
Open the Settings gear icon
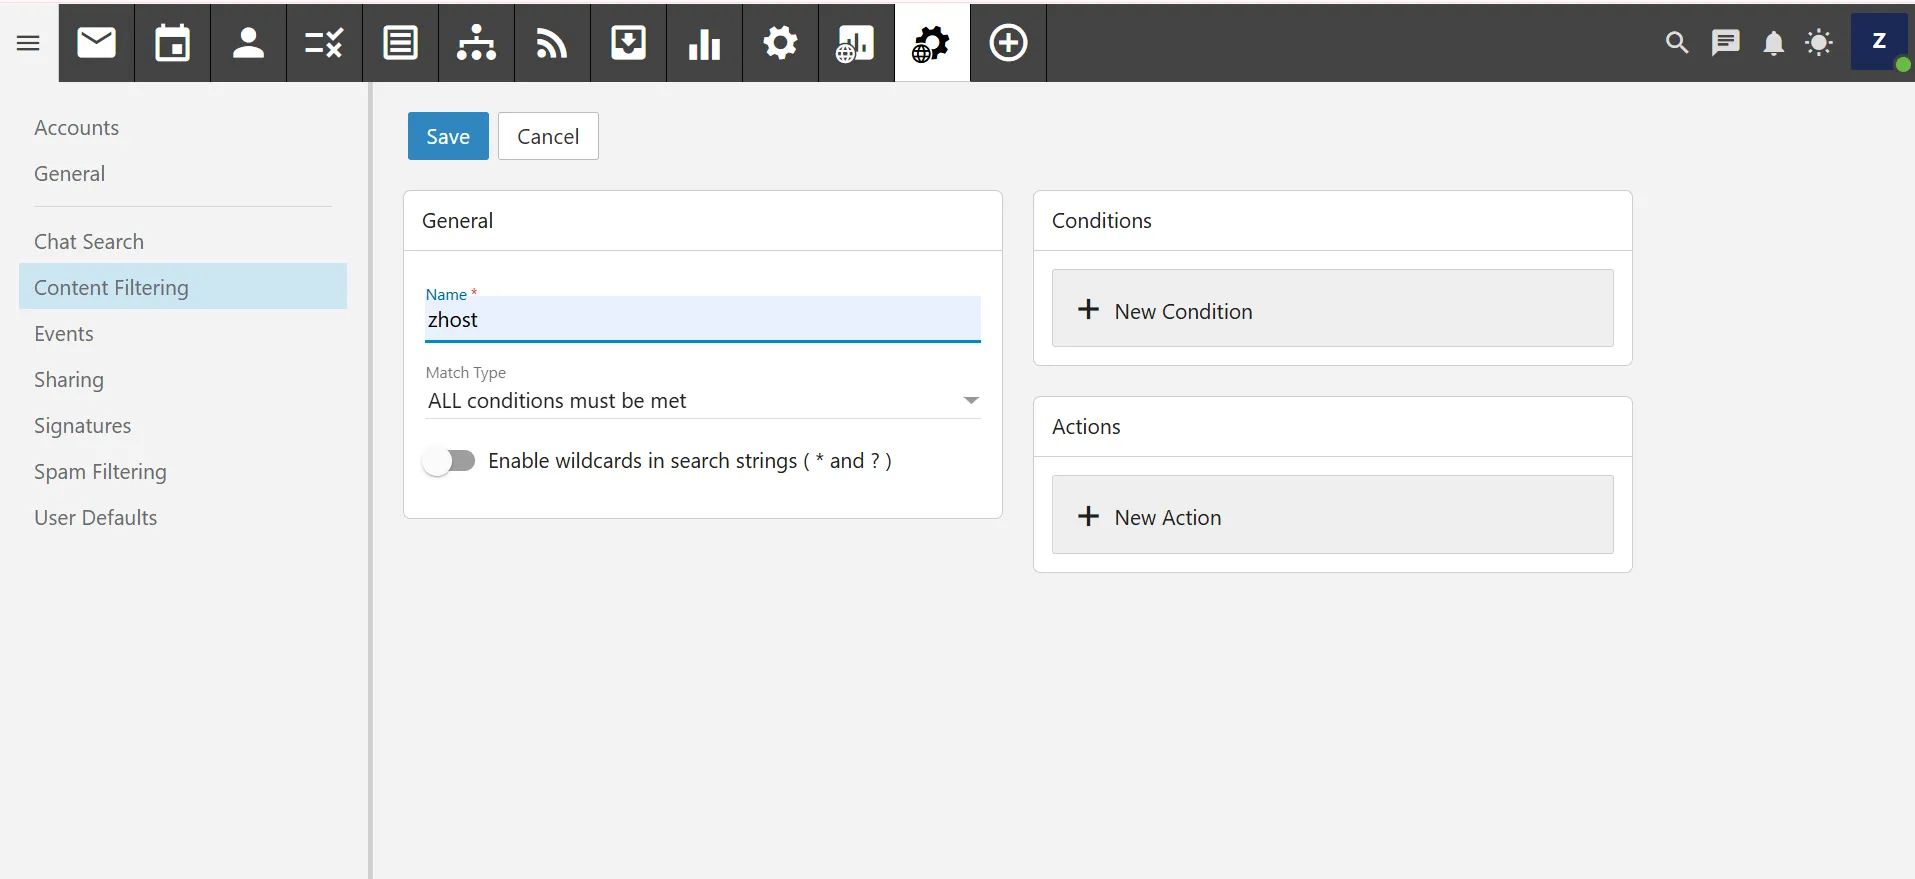(780, 43)
